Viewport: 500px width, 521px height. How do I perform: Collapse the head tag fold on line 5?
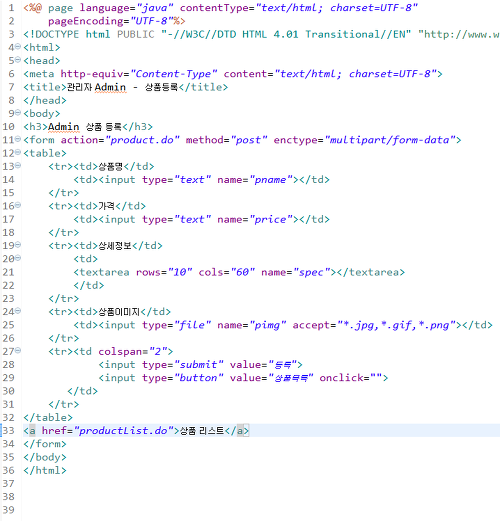18,60
